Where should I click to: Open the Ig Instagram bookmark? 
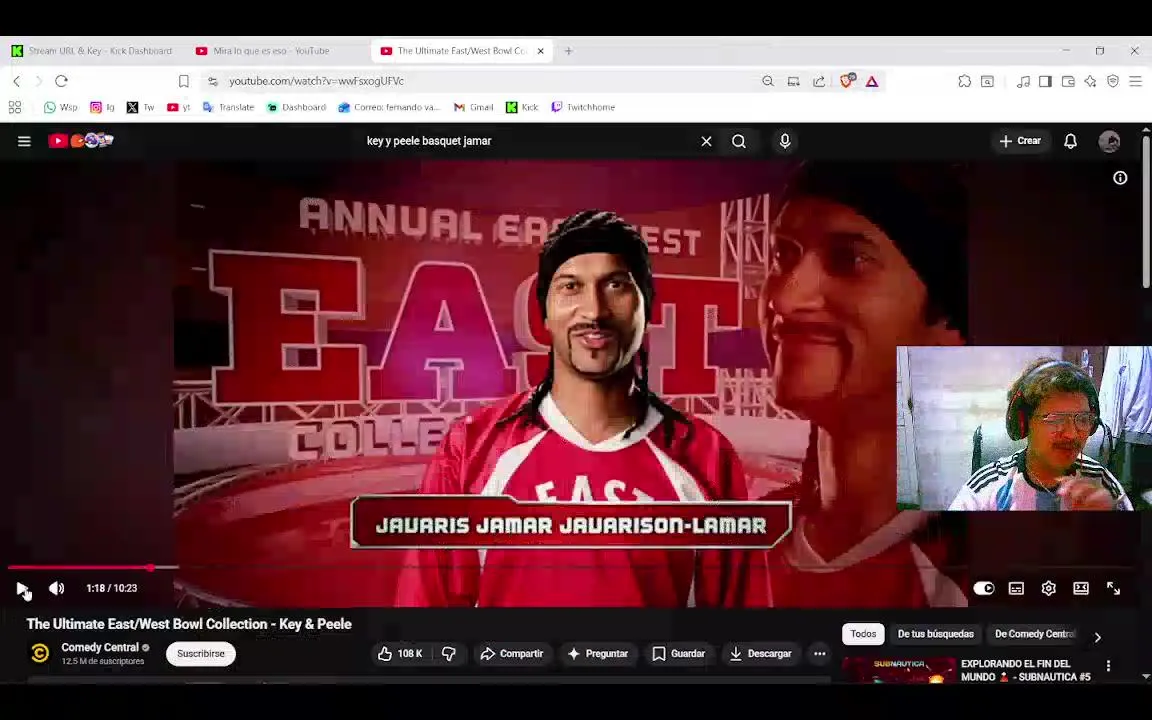(102, 107)
